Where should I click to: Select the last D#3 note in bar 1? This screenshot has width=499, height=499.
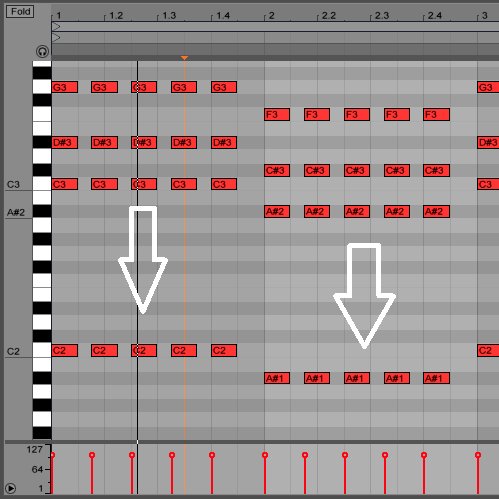pyautogui.click(x=224, y=143)
